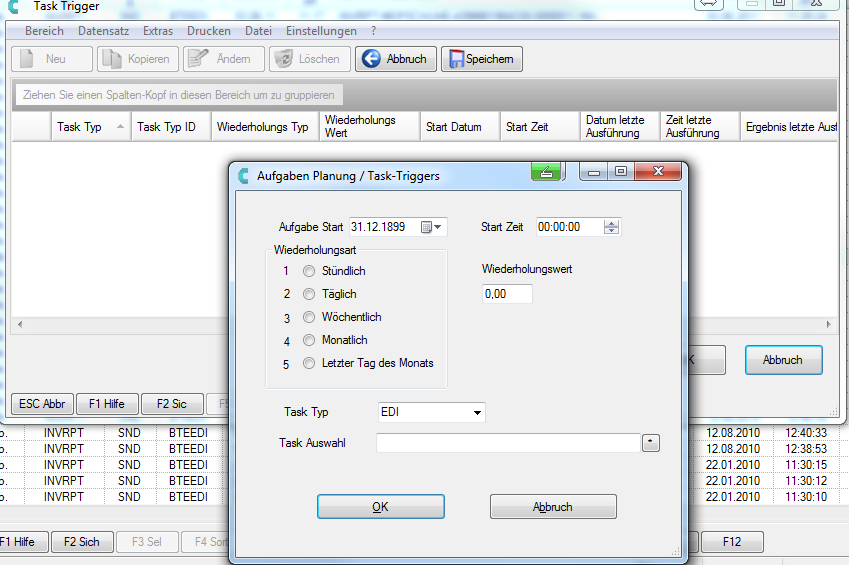849x565 pixels.
Task: Click the Löschen delete icon in toolbar
Action: point(282,59)
